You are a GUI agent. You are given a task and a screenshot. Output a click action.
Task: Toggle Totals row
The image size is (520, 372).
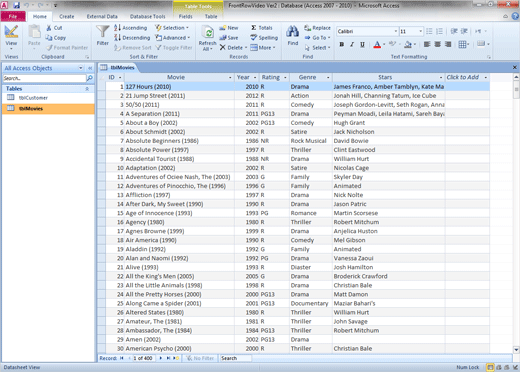pos(262,28)
